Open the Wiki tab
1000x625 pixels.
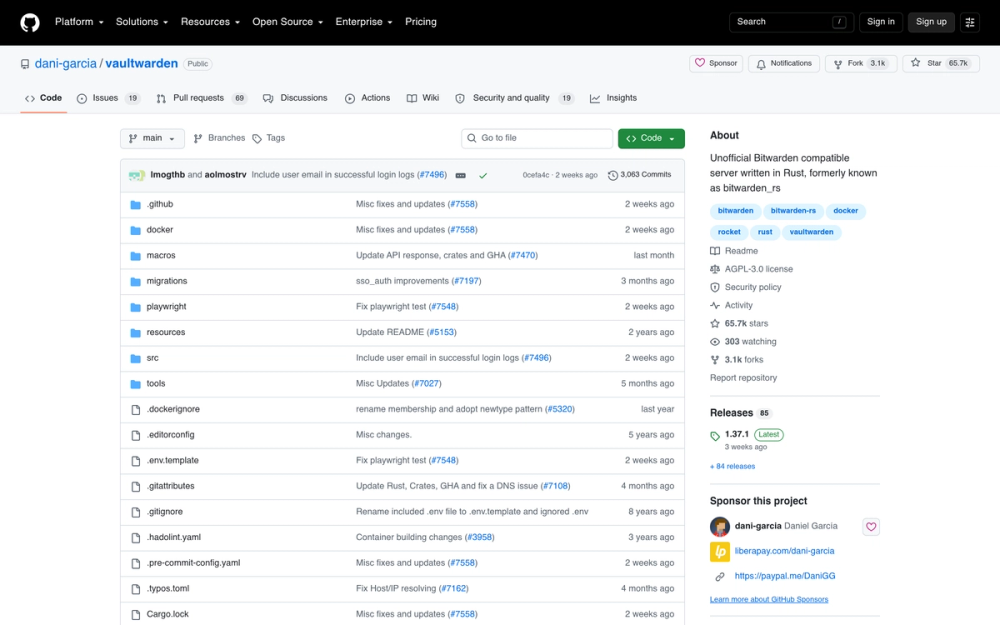pyautogui.click(x=423, y=98)
